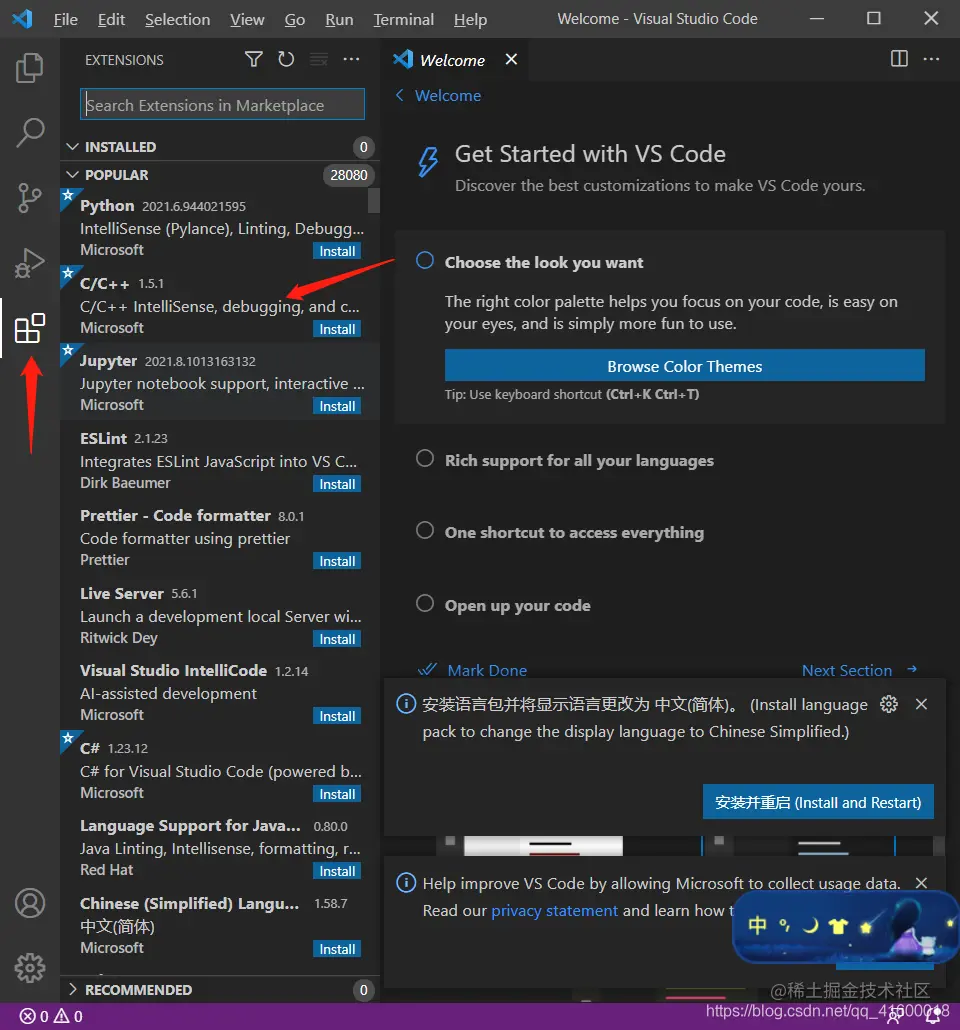Expand the RECOMMENDED section
This screenshot has height=1030, width=960.
219,989
